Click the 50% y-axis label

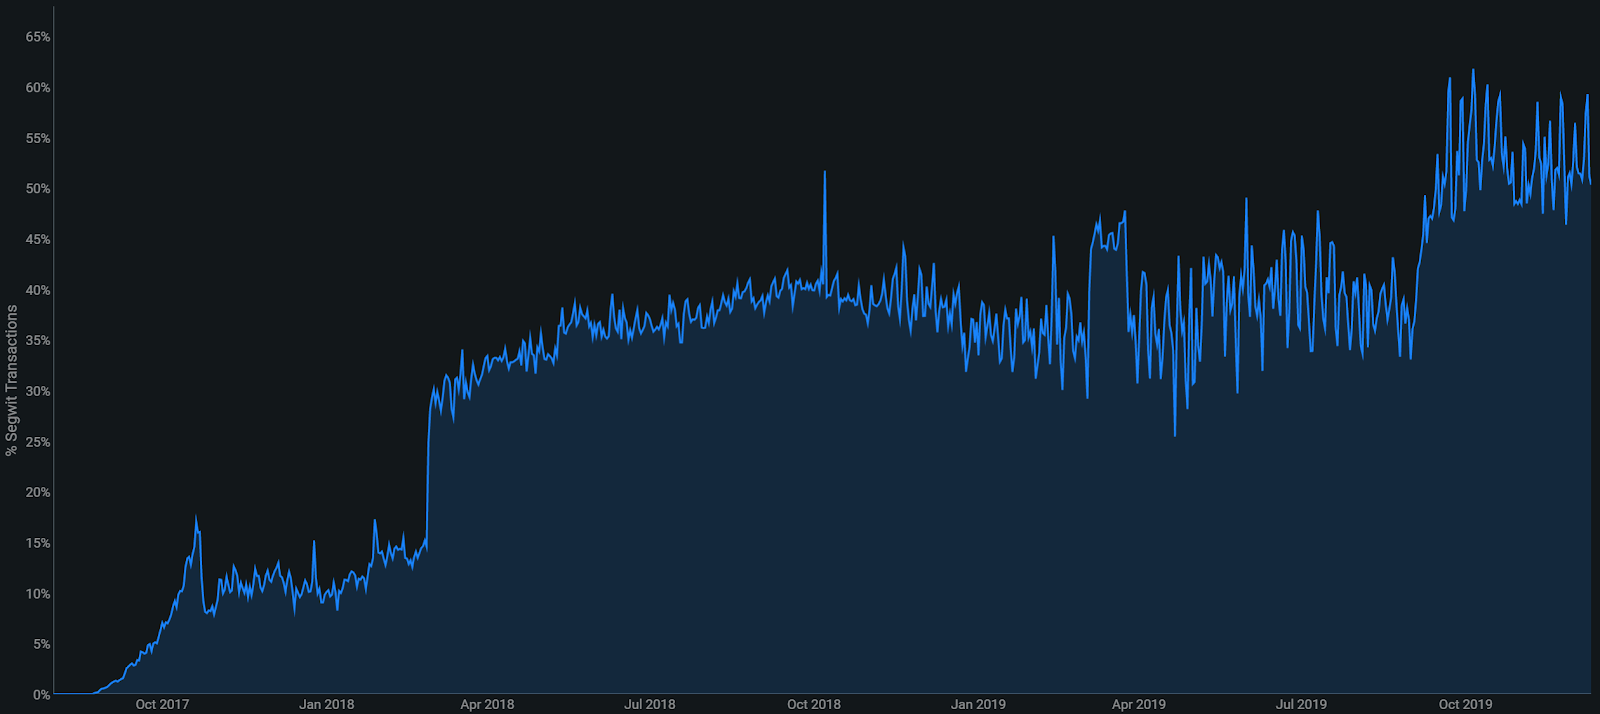[38, 189]
